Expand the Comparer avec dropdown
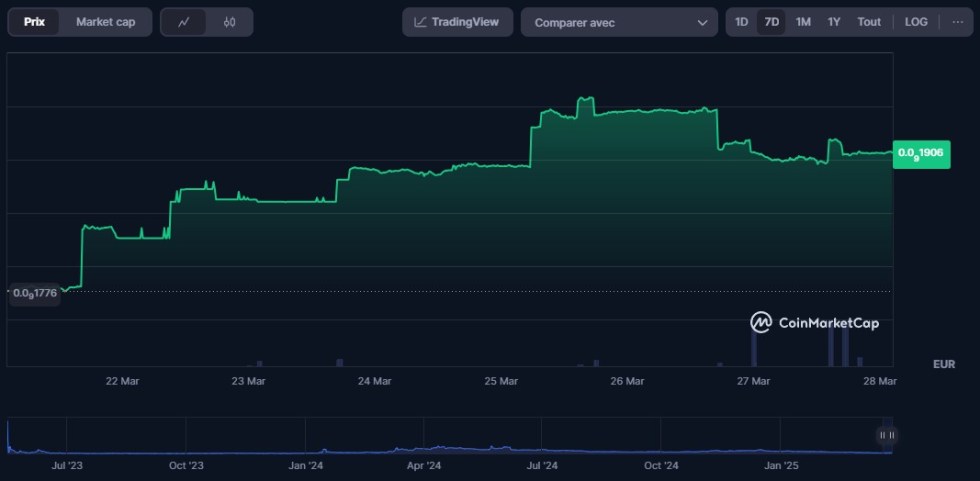The width and height of the screenshot is (980, 481). pos(619,22)
